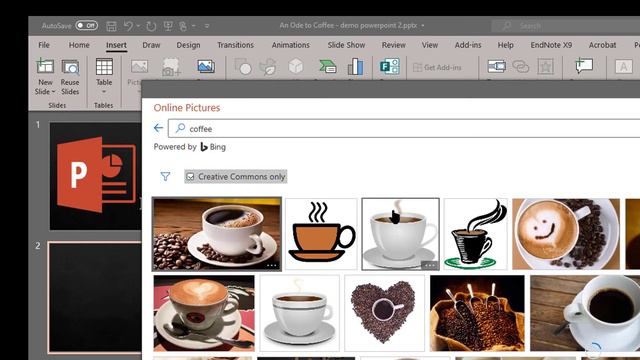The image size is (640, 360).
Task: Click the Icons leaf-and-bird icon
Action: [269, 67]
